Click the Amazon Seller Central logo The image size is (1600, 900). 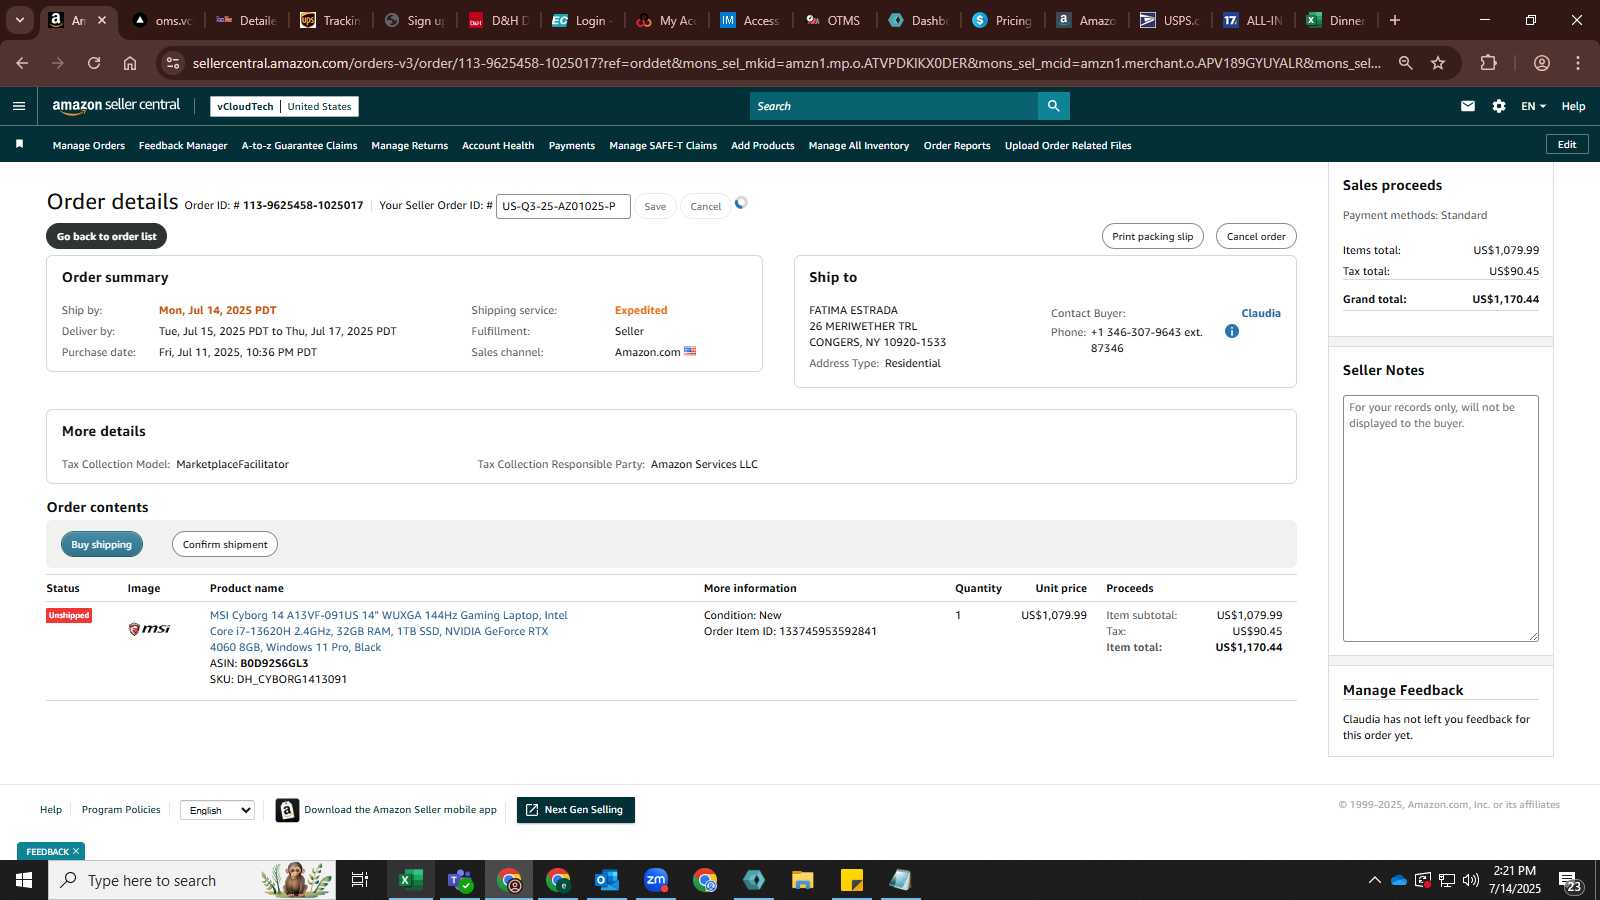click(116, 105)
